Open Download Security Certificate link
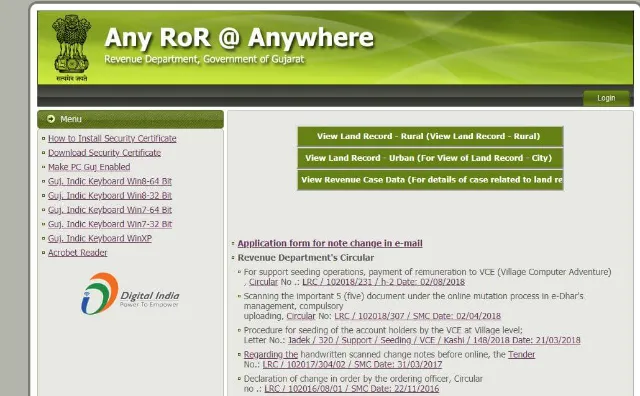 [104, 153]
